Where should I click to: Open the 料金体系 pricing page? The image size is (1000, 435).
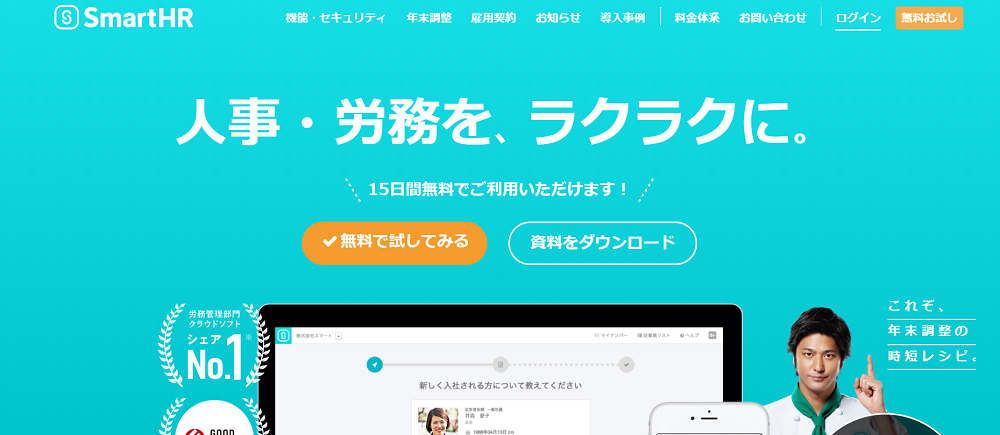[x=697, y=18]
